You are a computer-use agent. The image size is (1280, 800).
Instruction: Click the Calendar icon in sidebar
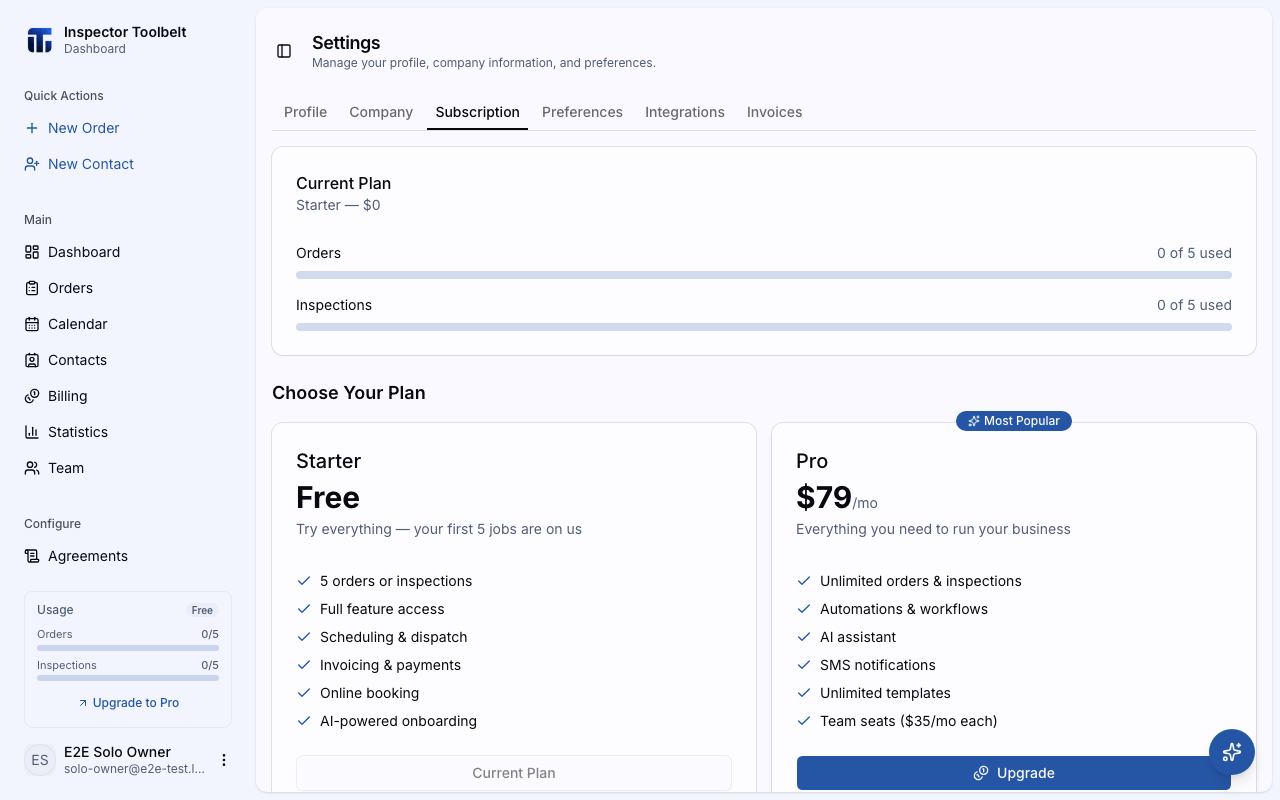[32, 324]
